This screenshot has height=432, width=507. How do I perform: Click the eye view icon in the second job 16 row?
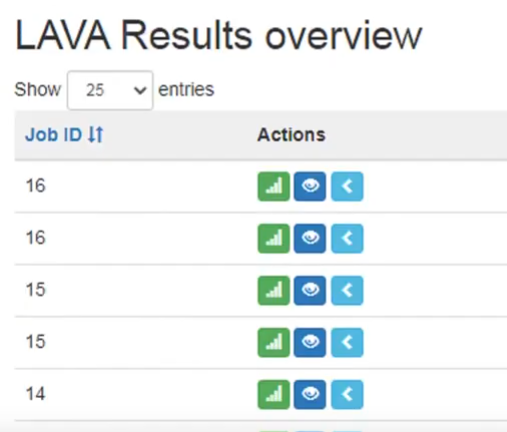point(310,238)
